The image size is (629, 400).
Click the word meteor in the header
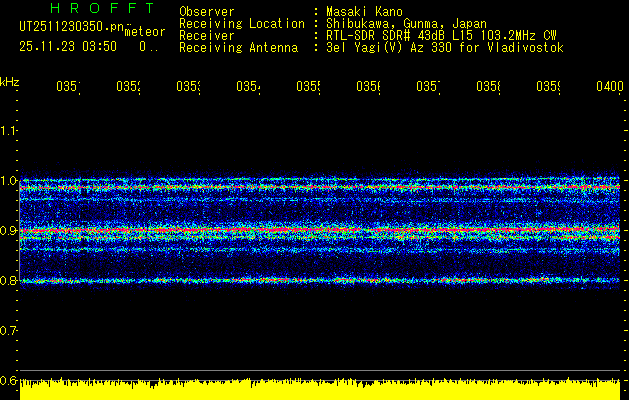145,32
